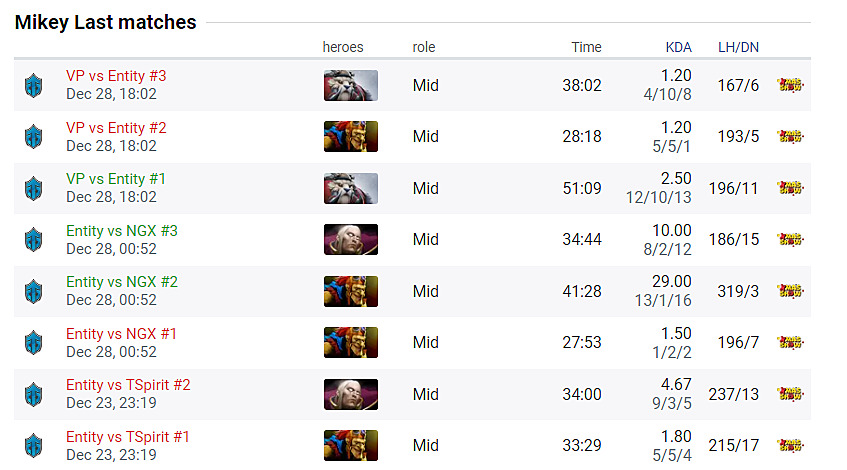Click team logo beside Entity vs NGX #2
Image resolution: width=847 pixels, height=470 pixels.
tap(33, 291)
